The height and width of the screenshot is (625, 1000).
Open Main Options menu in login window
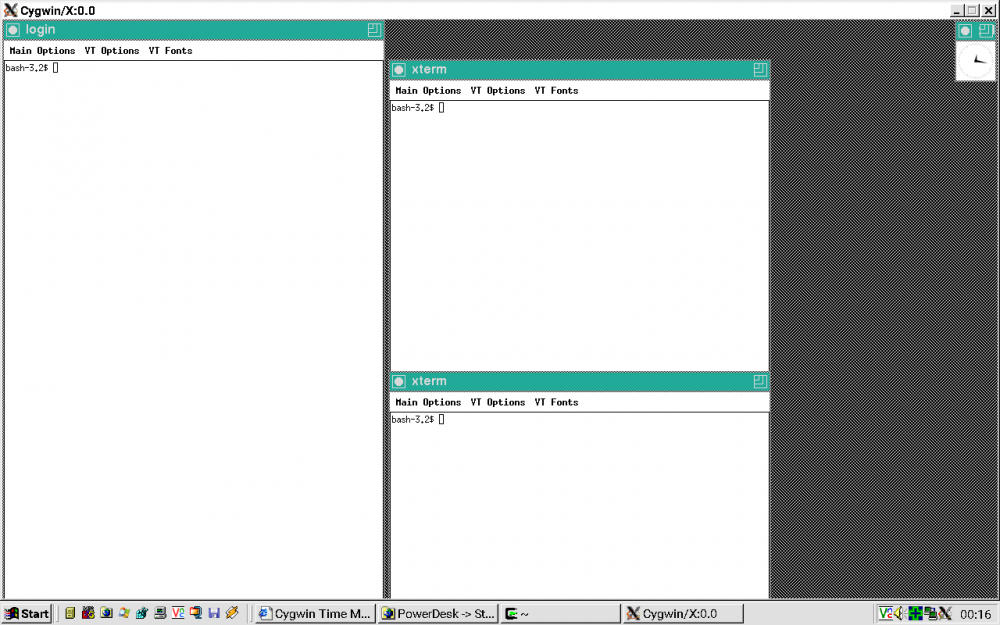coord(42,51)
